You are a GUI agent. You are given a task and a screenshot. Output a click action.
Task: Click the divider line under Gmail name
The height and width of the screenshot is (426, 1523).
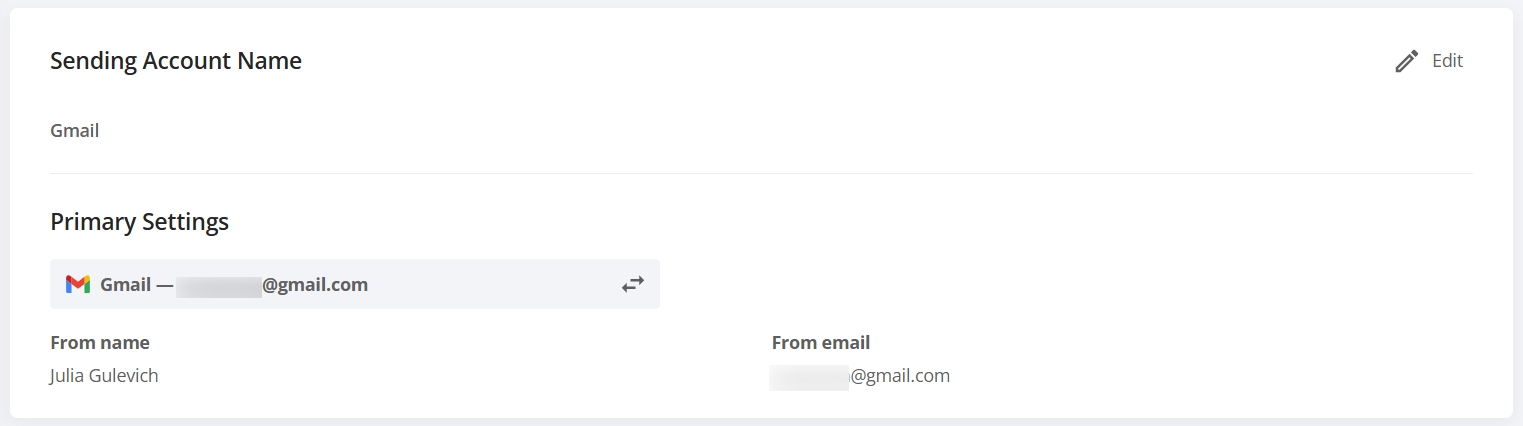[761, 173]
